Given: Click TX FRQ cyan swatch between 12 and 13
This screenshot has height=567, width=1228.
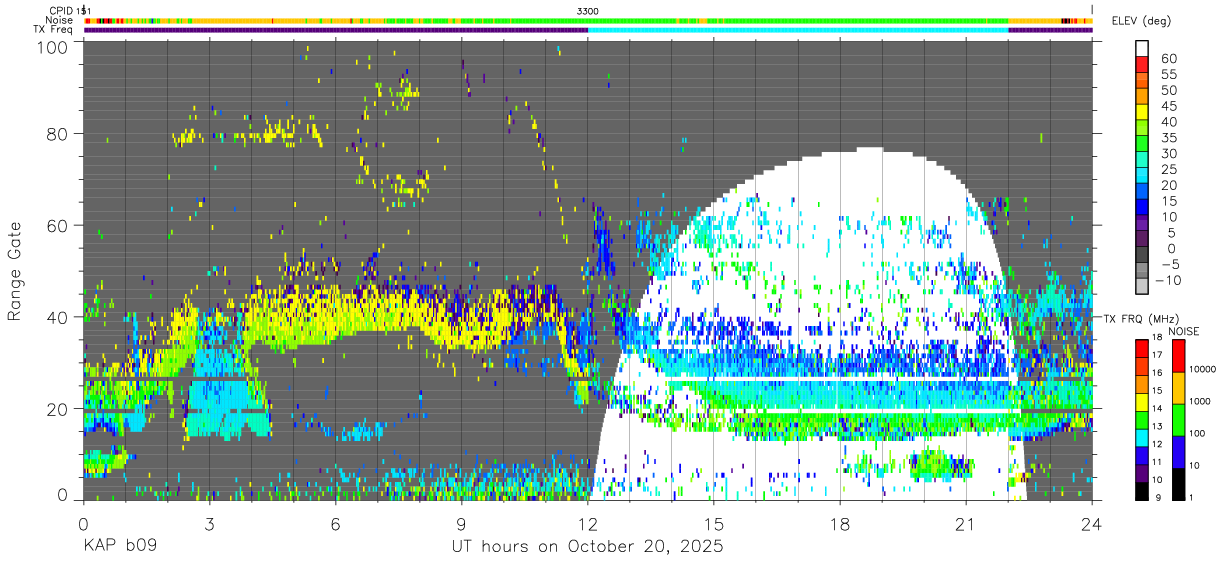Looking at the screenshot, I should pyautogui.click(x=1142, y=438).
